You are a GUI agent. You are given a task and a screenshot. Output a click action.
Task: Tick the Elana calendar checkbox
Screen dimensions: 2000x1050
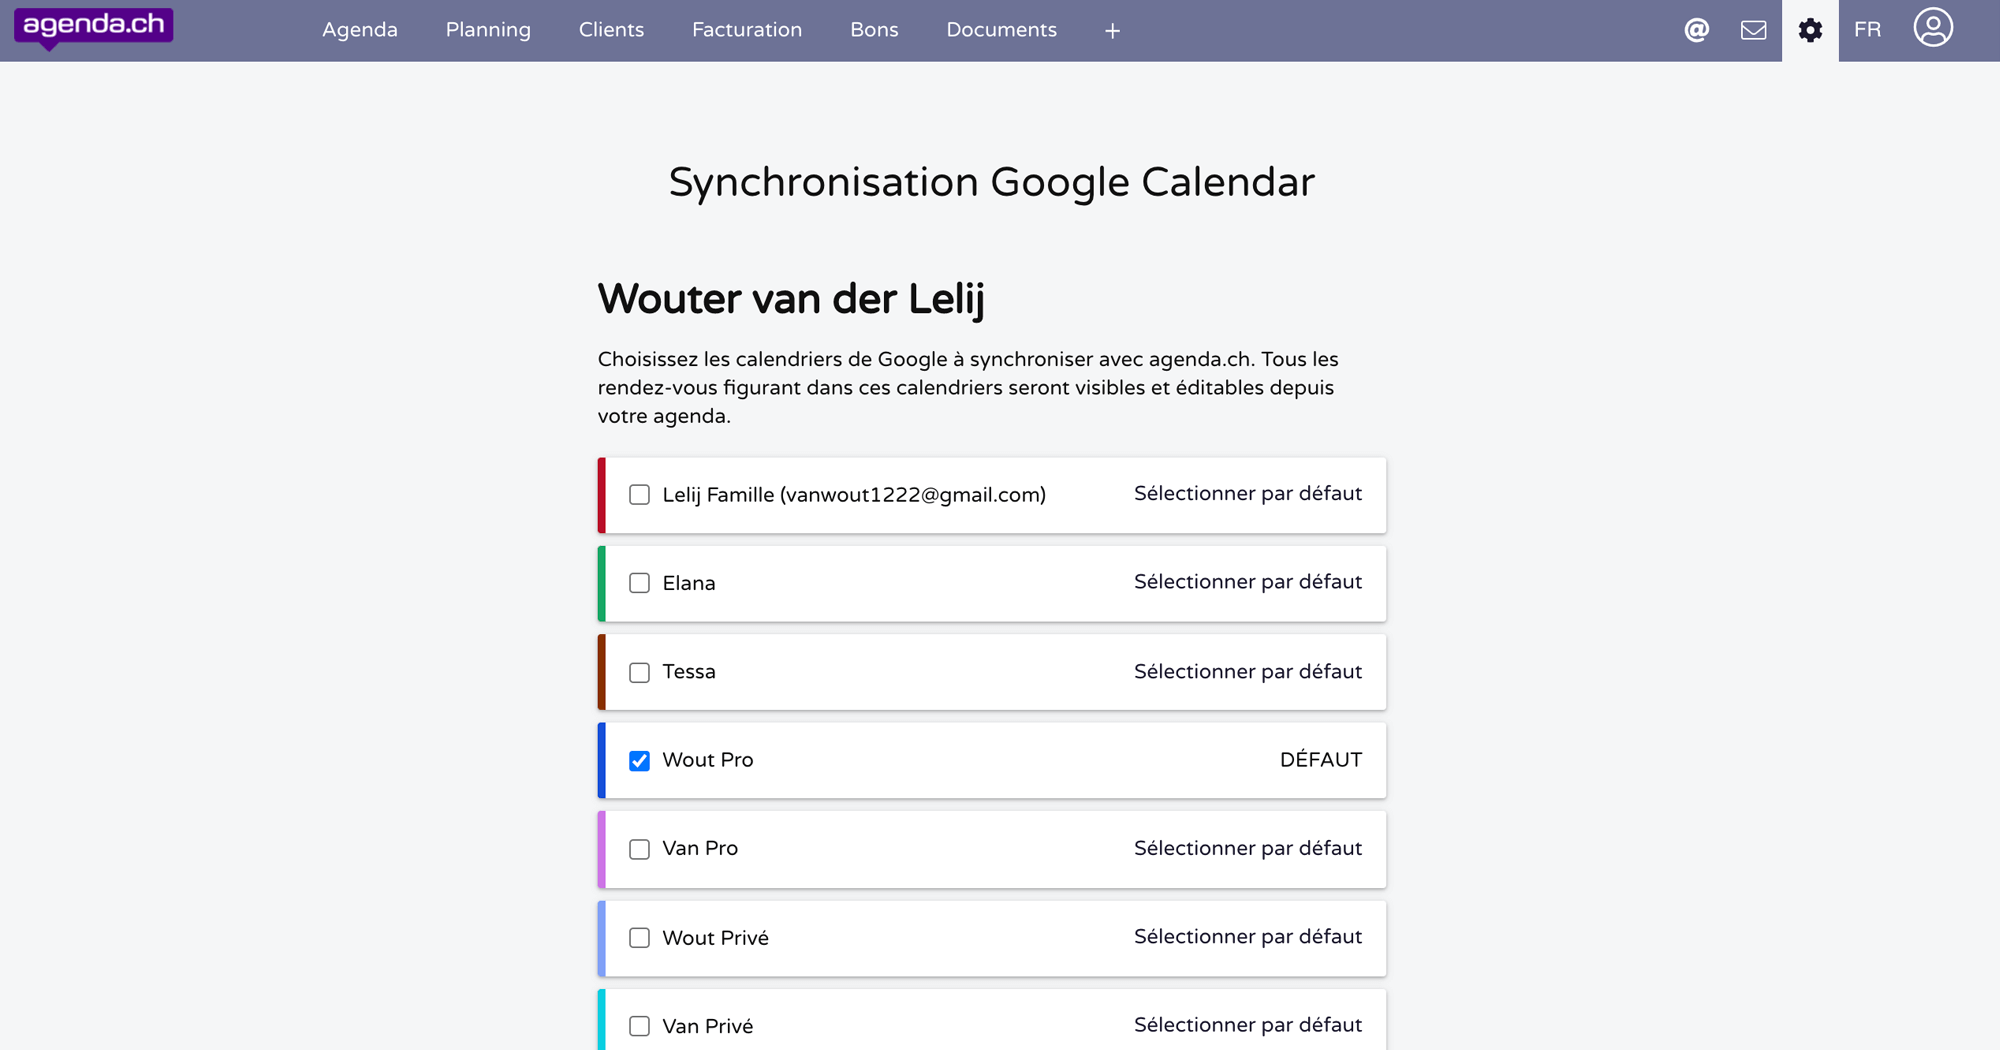pos(639,583)
